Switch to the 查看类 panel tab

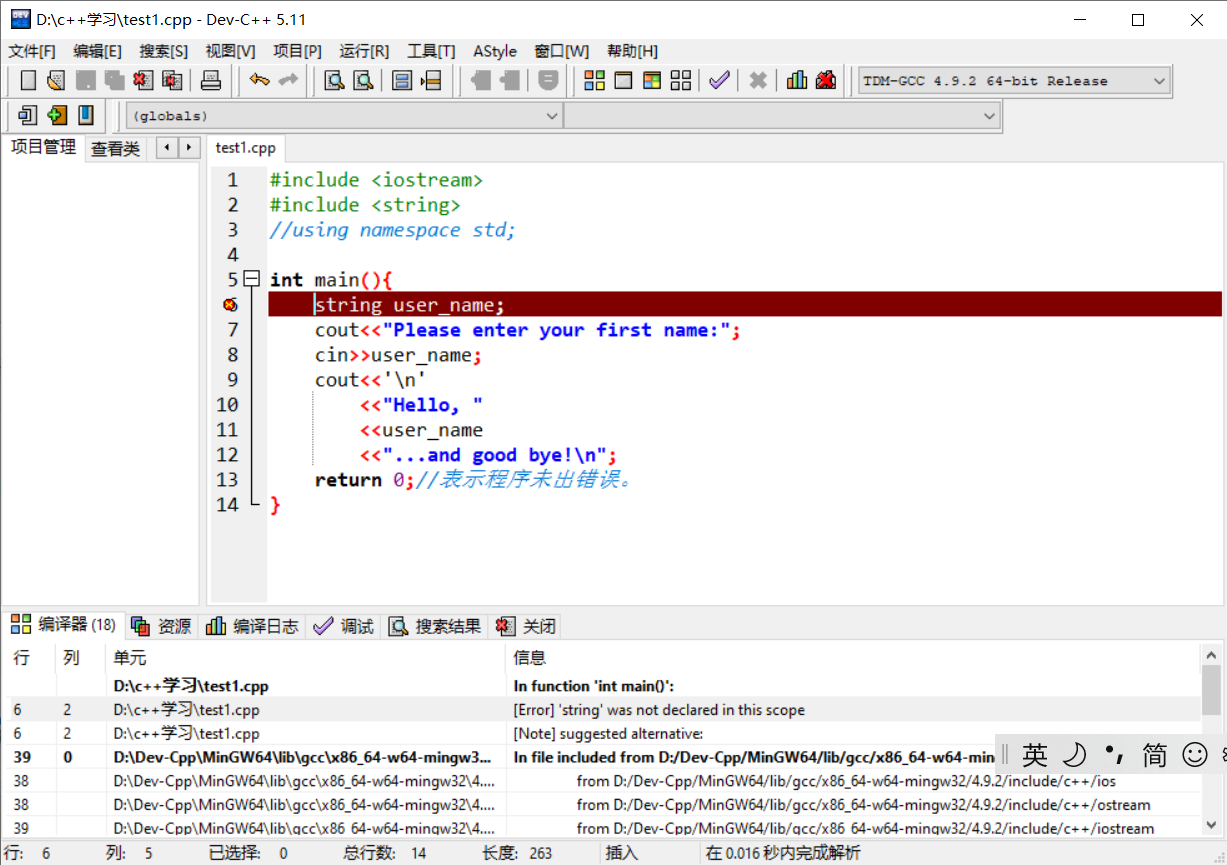click(x=116, y=149)
